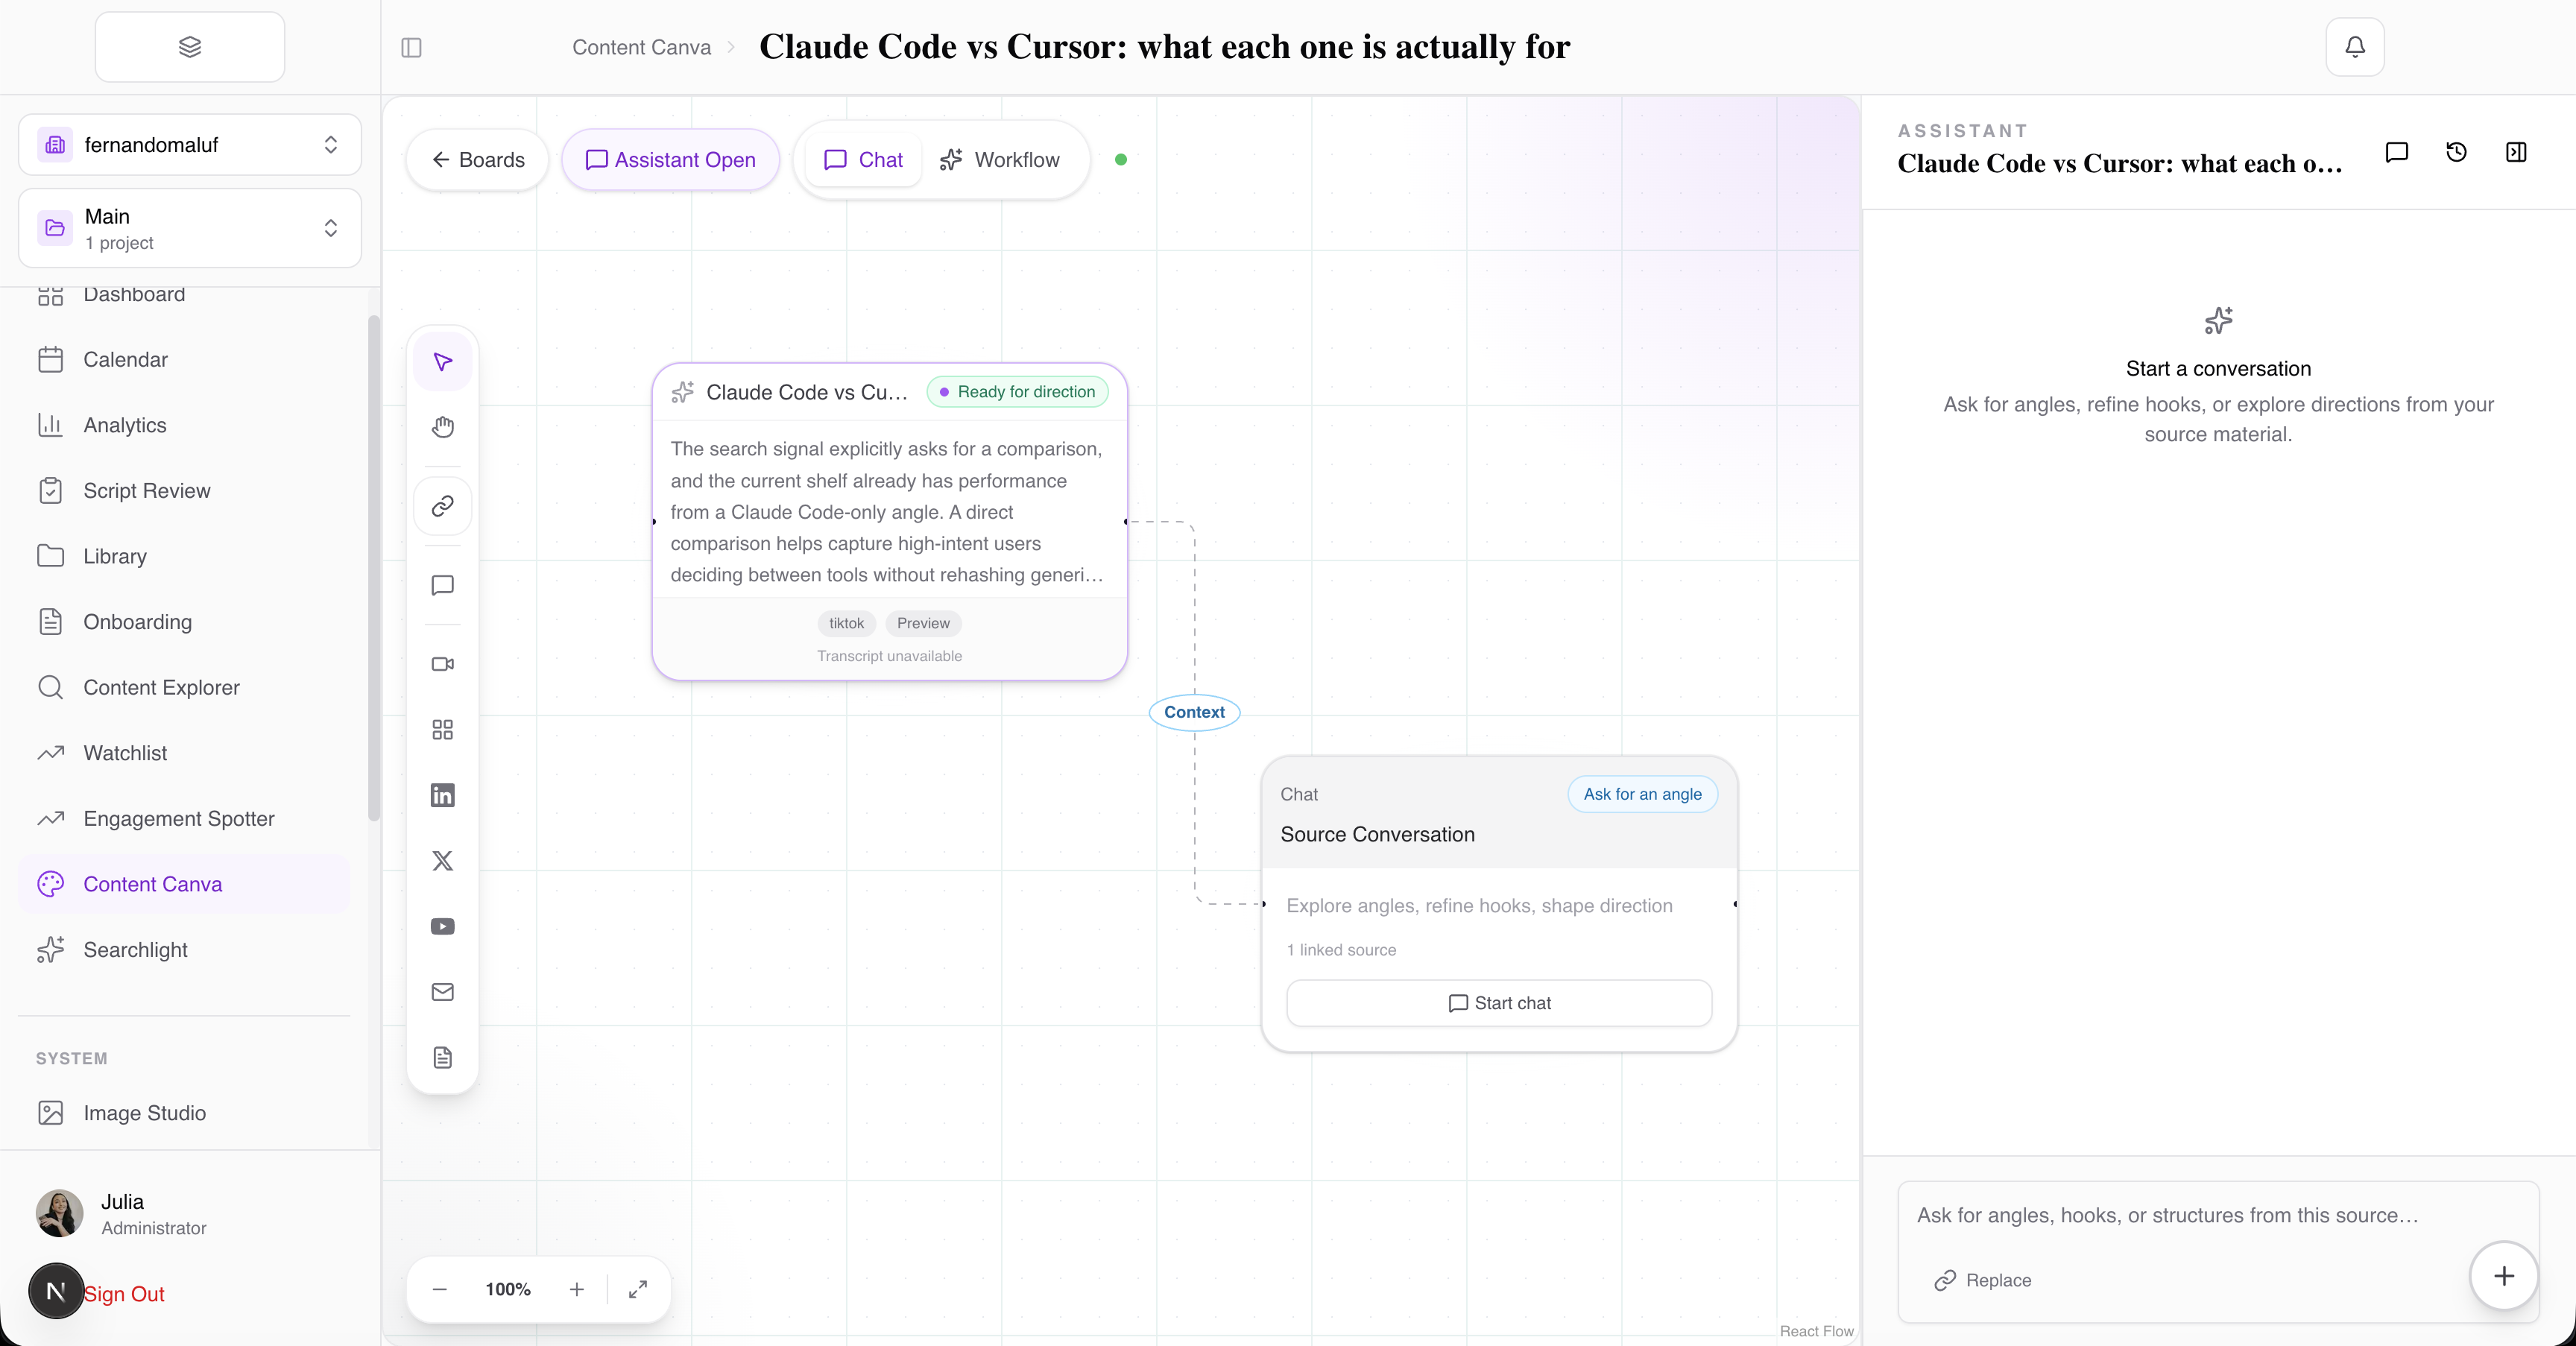Add a LinkedIn node from toolbar

(442, 795)
